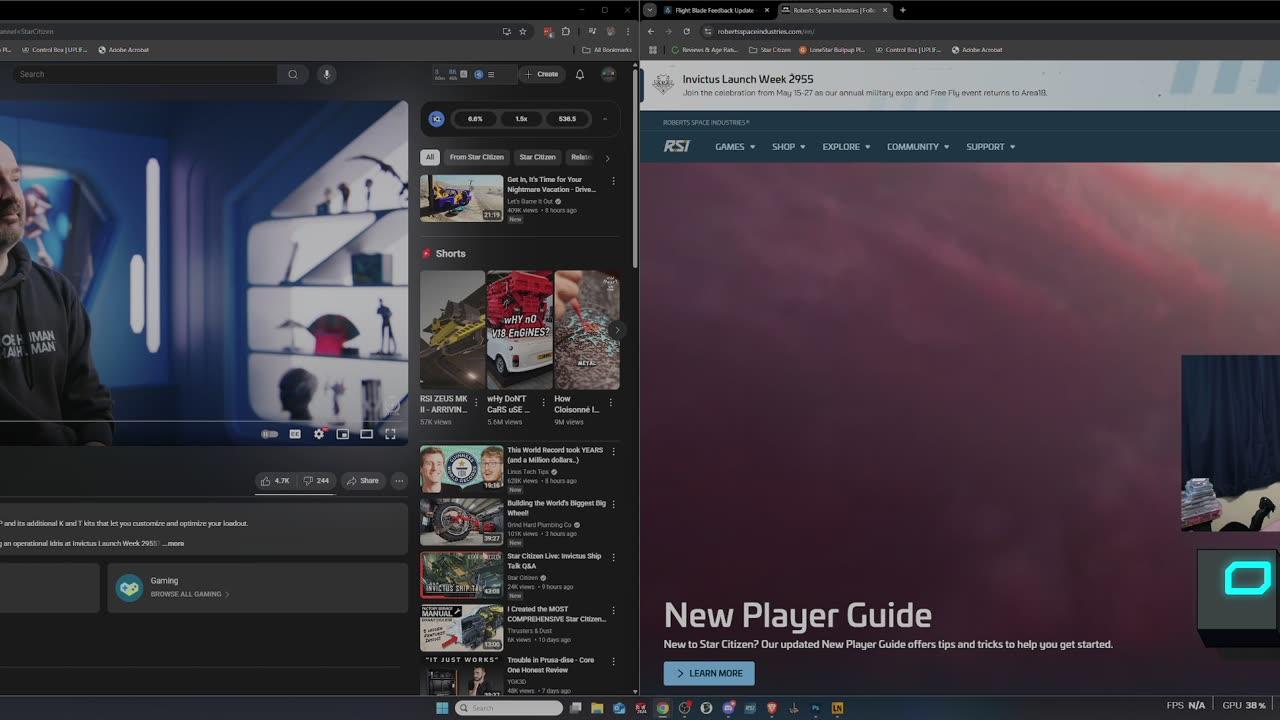This screenshot has width=1280, height=720.
Task: Enter fullscreen on the video player
Action: [x=391, y=434]
